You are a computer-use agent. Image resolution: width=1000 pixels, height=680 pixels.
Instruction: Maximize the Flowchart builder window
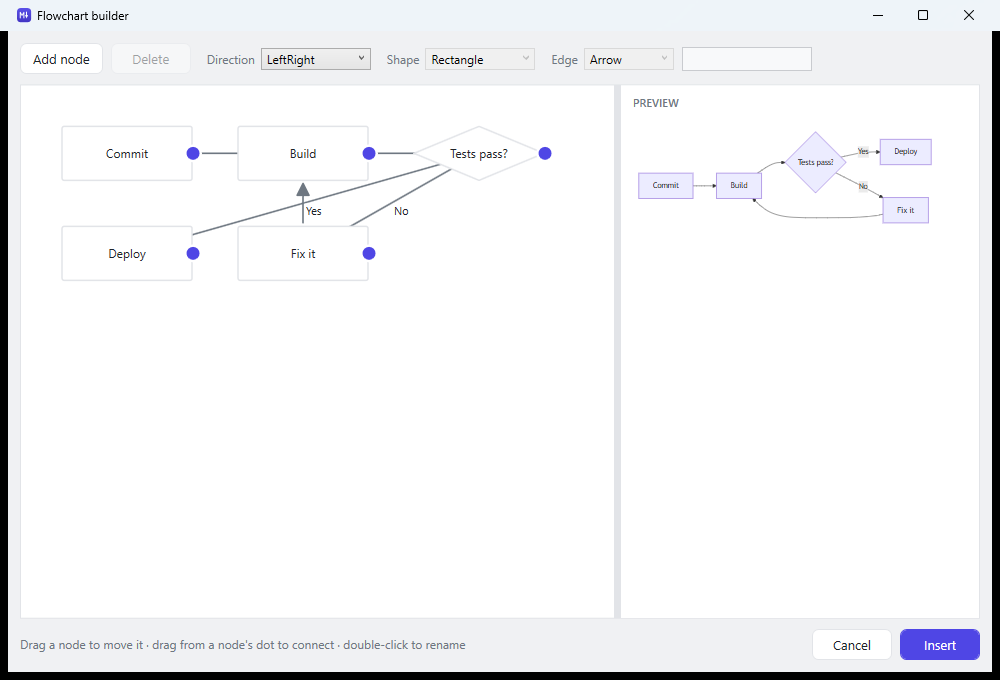coord(923,15)
